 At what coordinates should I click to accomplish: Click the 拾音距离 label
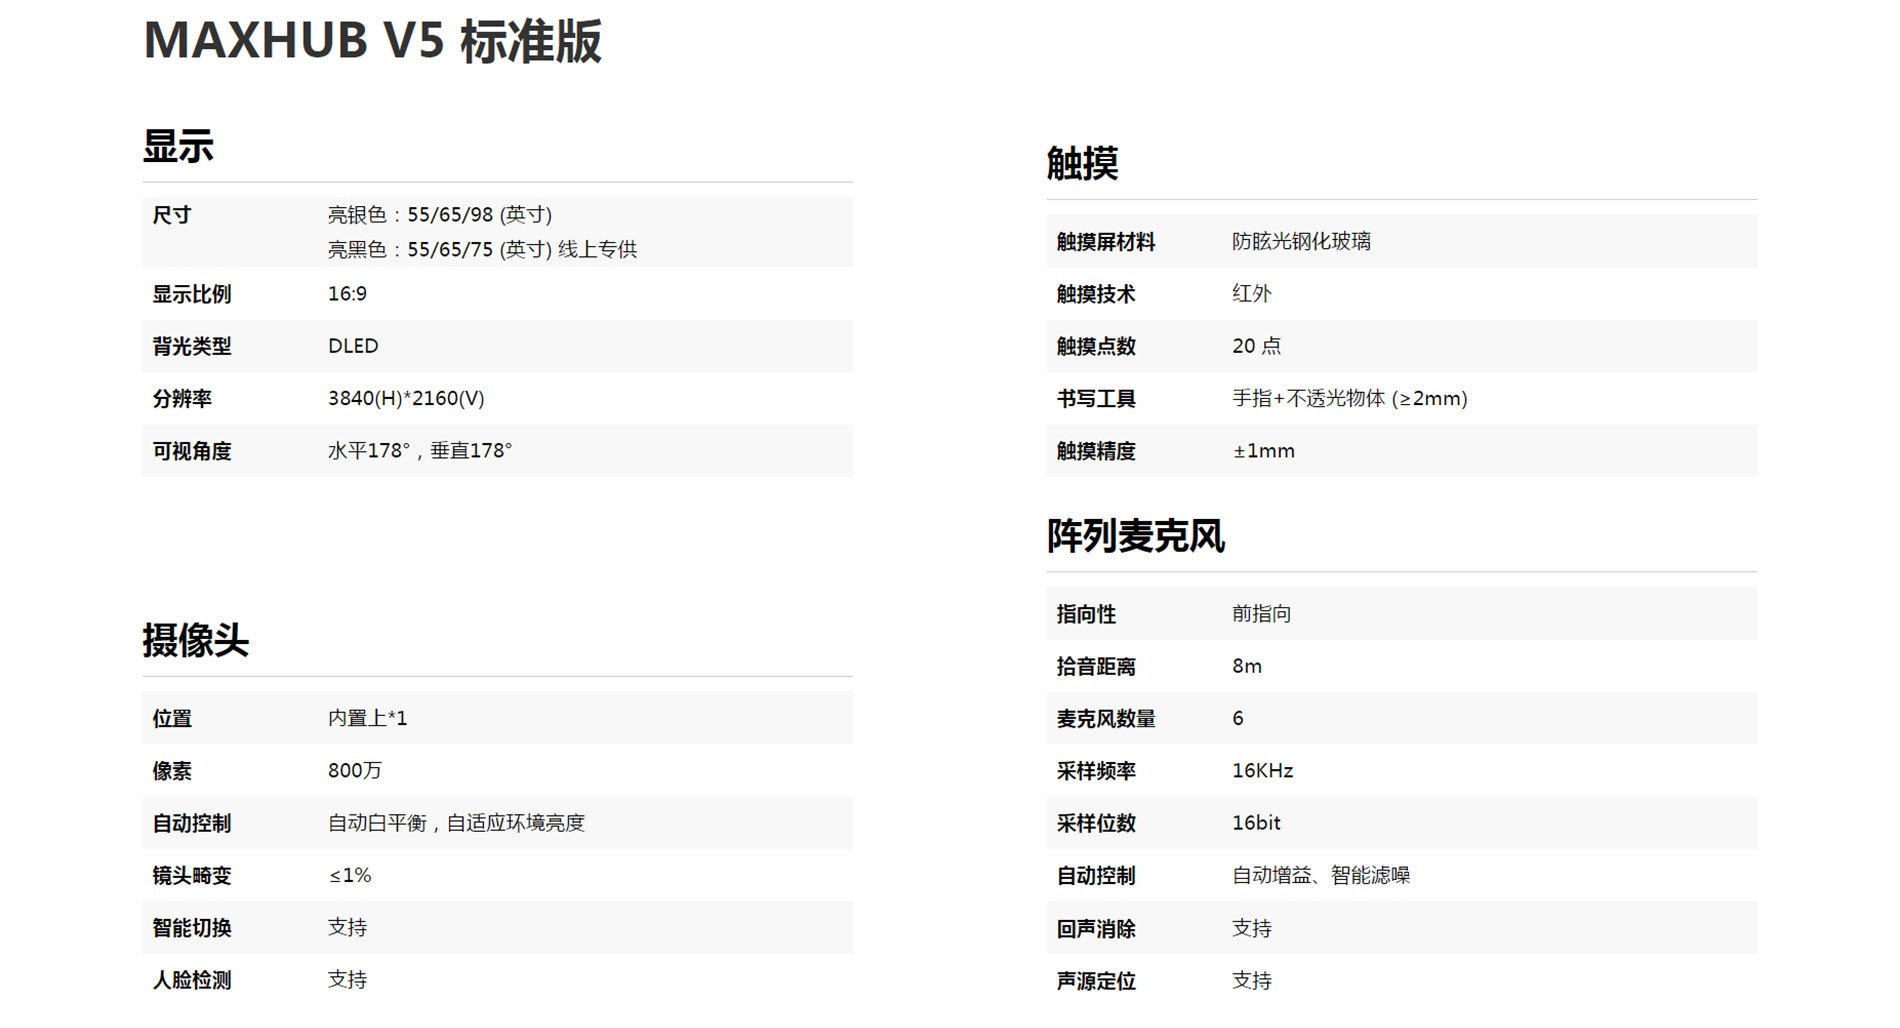pyautogui.click(x=1096, y=666)
